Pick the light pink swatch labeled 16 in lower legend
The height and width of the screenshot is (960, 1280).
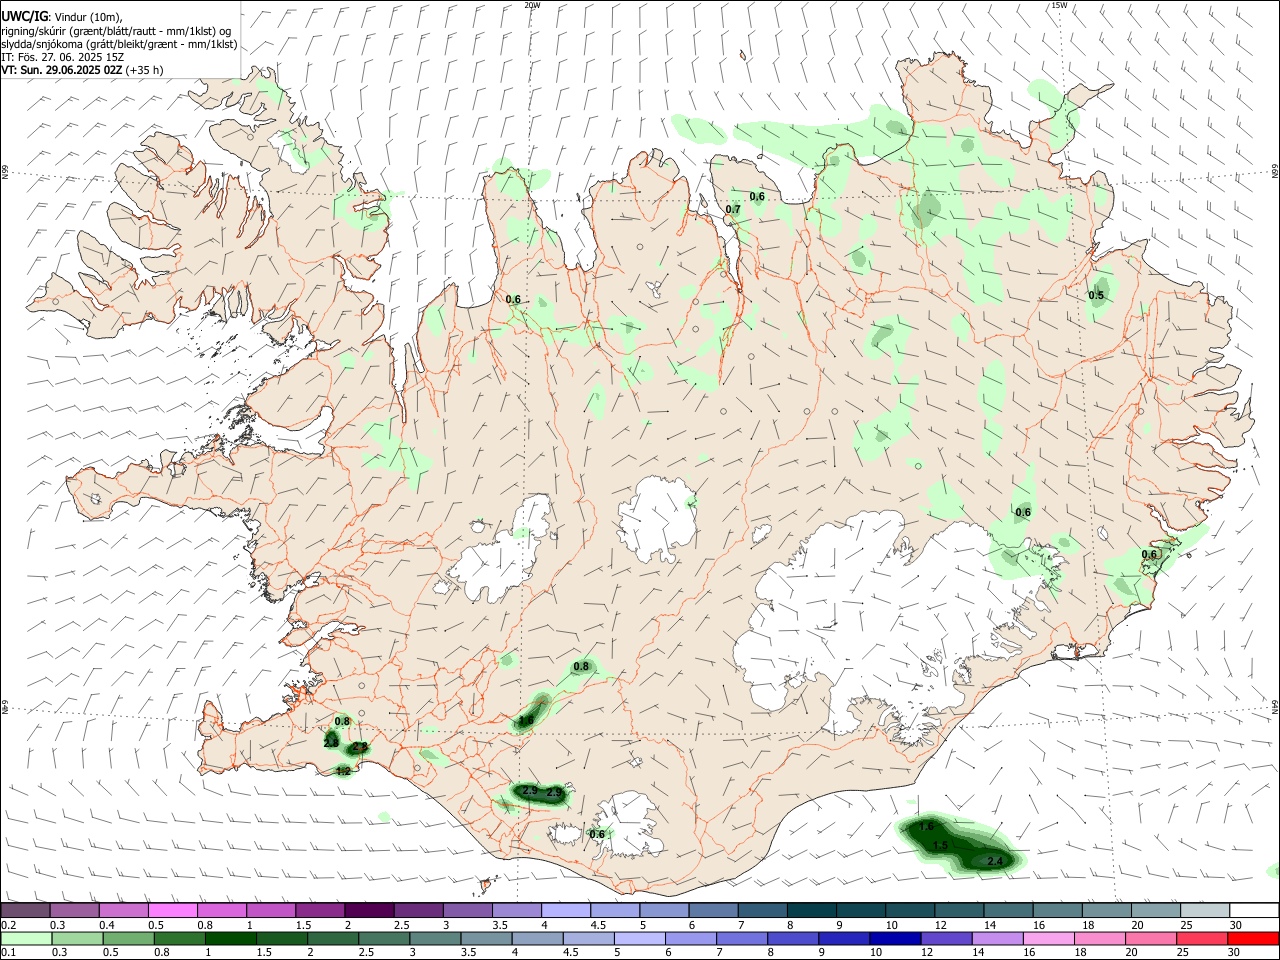click(x=1049, y=938)
